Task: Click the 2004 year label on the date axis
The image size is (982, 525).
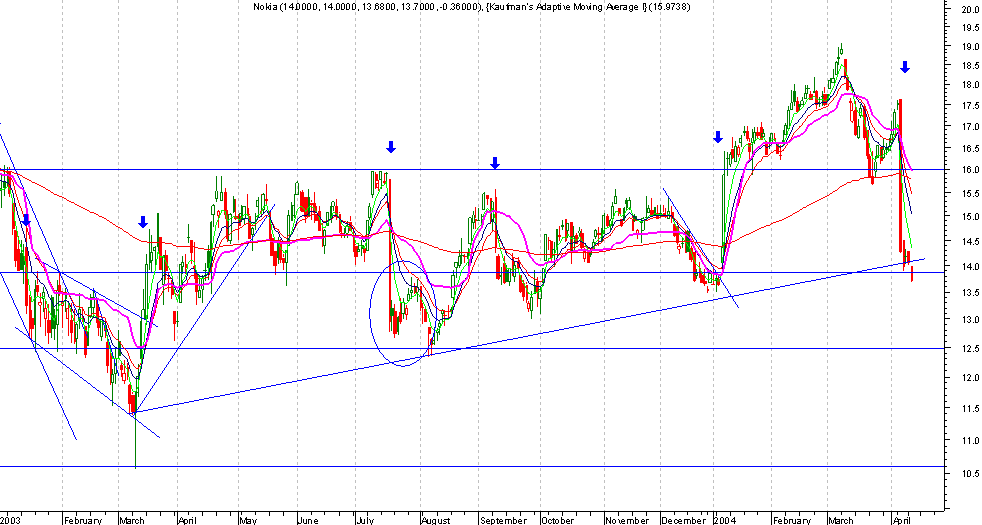Action: [x=725, y=520]
